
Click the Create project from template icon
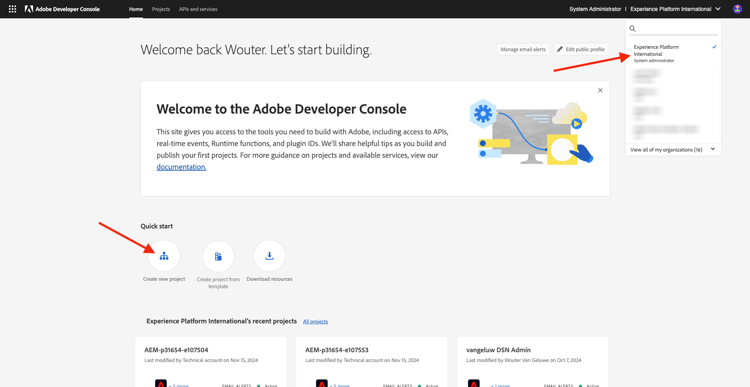218,256
